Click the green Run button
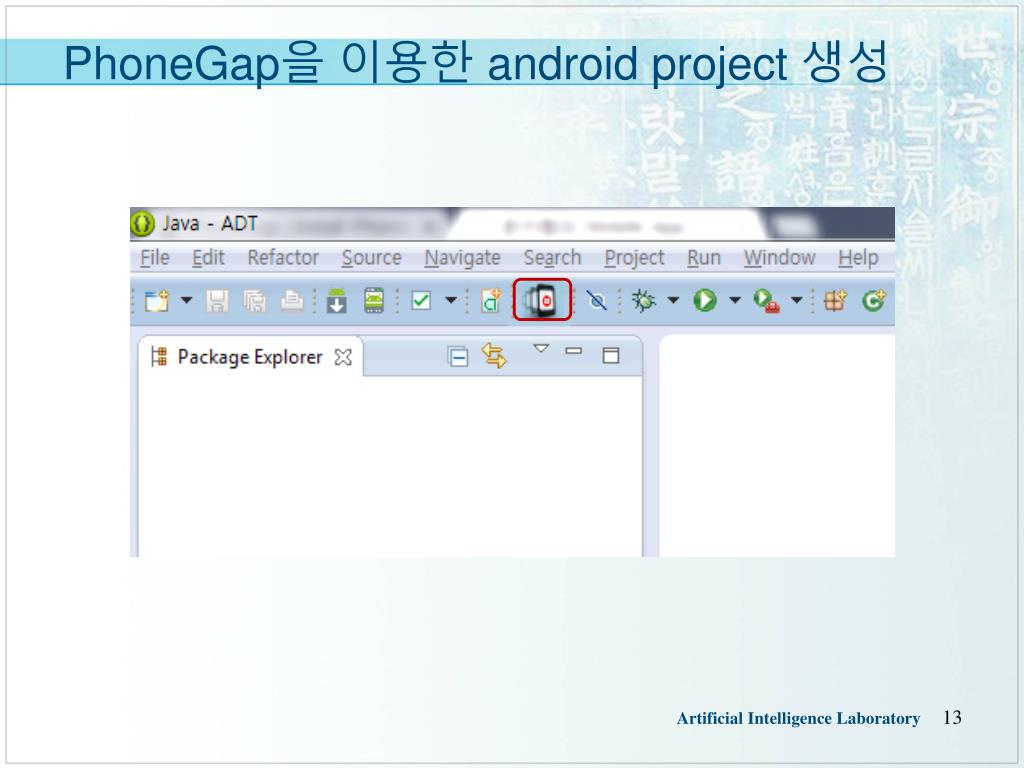 (x=705, y=300)
